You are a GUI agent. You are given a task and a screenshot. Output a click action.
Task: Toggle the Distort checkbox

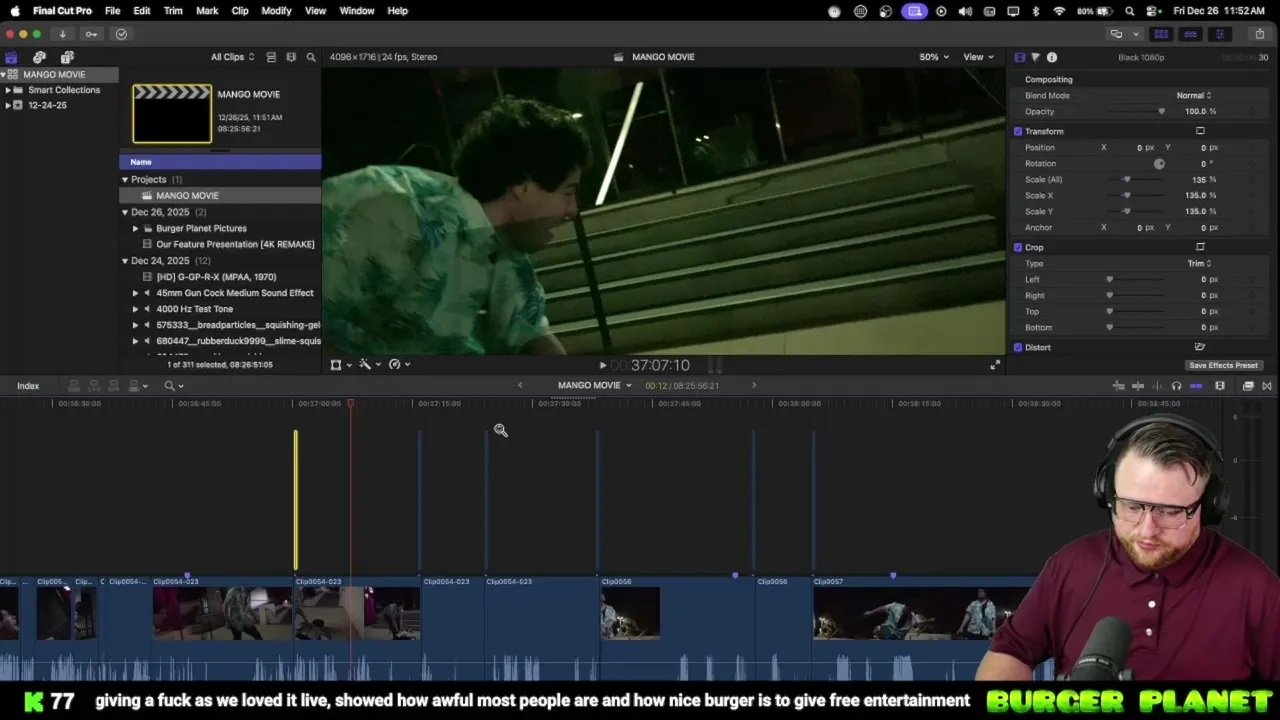pyautogui.click(x=1018, y=347)
